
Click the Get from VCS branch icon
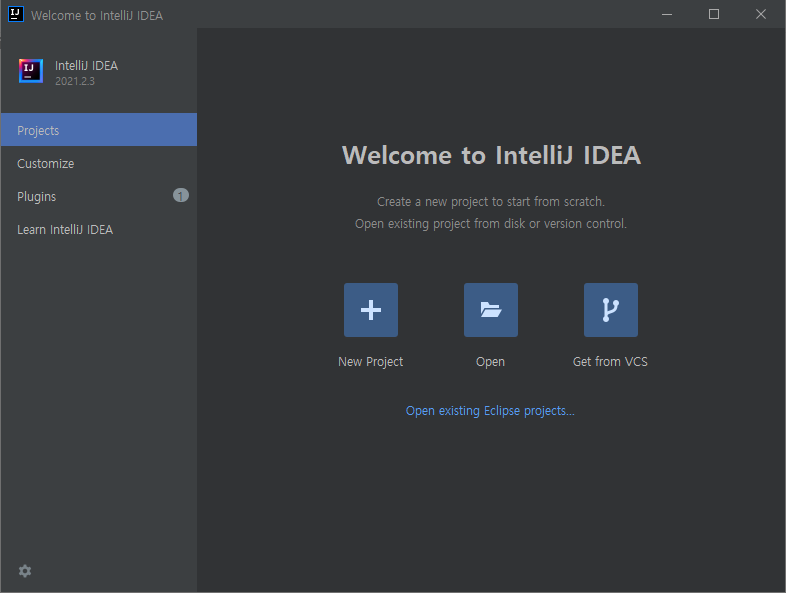pyautogui.click(x=611, y=310)
